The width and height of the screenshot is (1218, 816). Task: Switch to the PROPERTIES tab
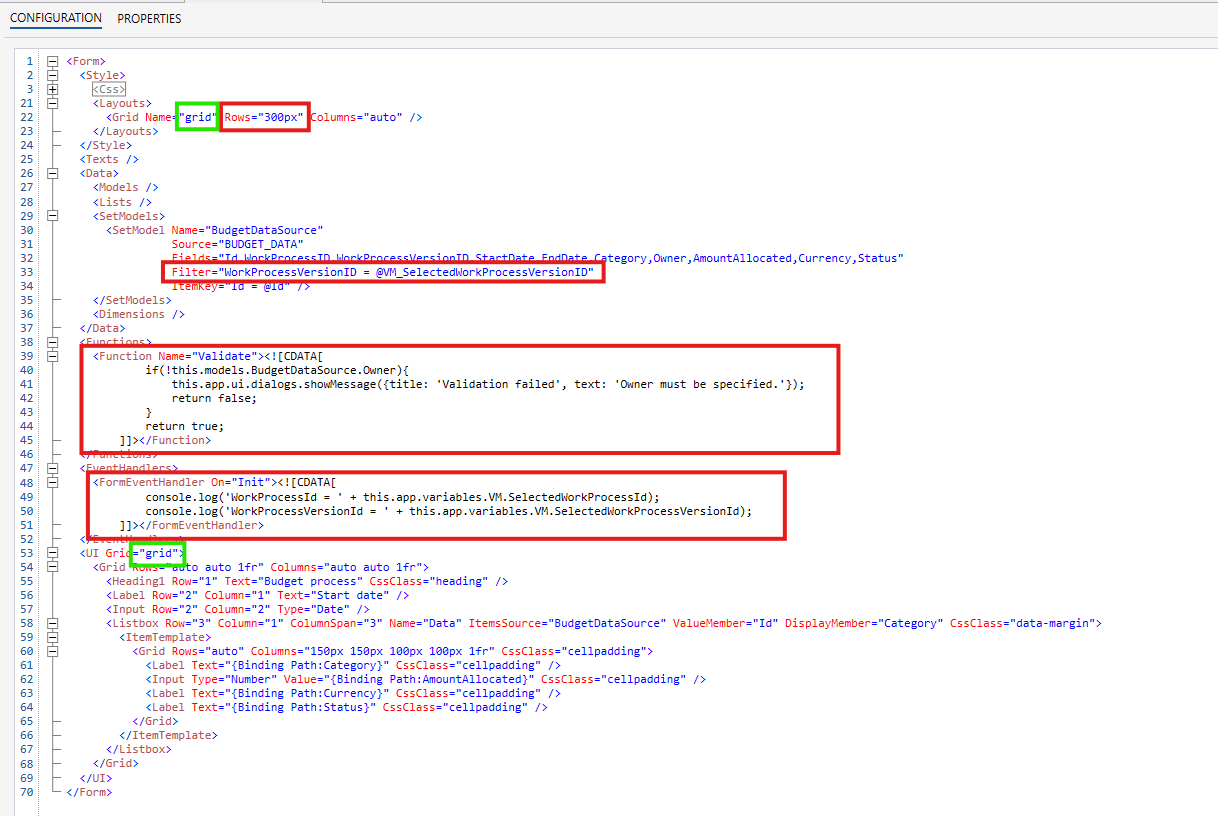(x=149, y=18)
